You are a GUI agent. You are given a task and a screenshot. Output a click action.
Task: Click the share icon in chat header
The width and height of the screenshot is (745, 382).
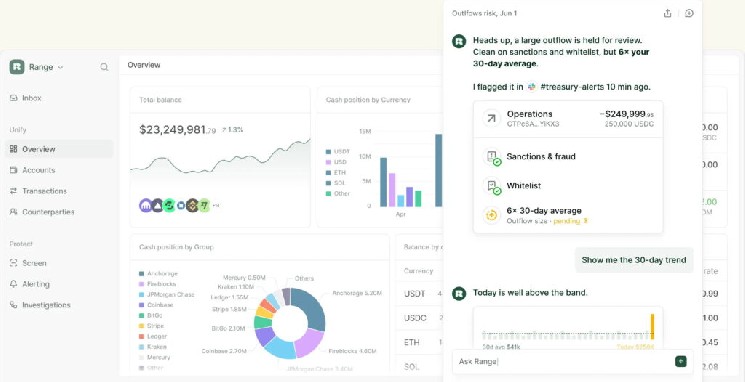668,13
